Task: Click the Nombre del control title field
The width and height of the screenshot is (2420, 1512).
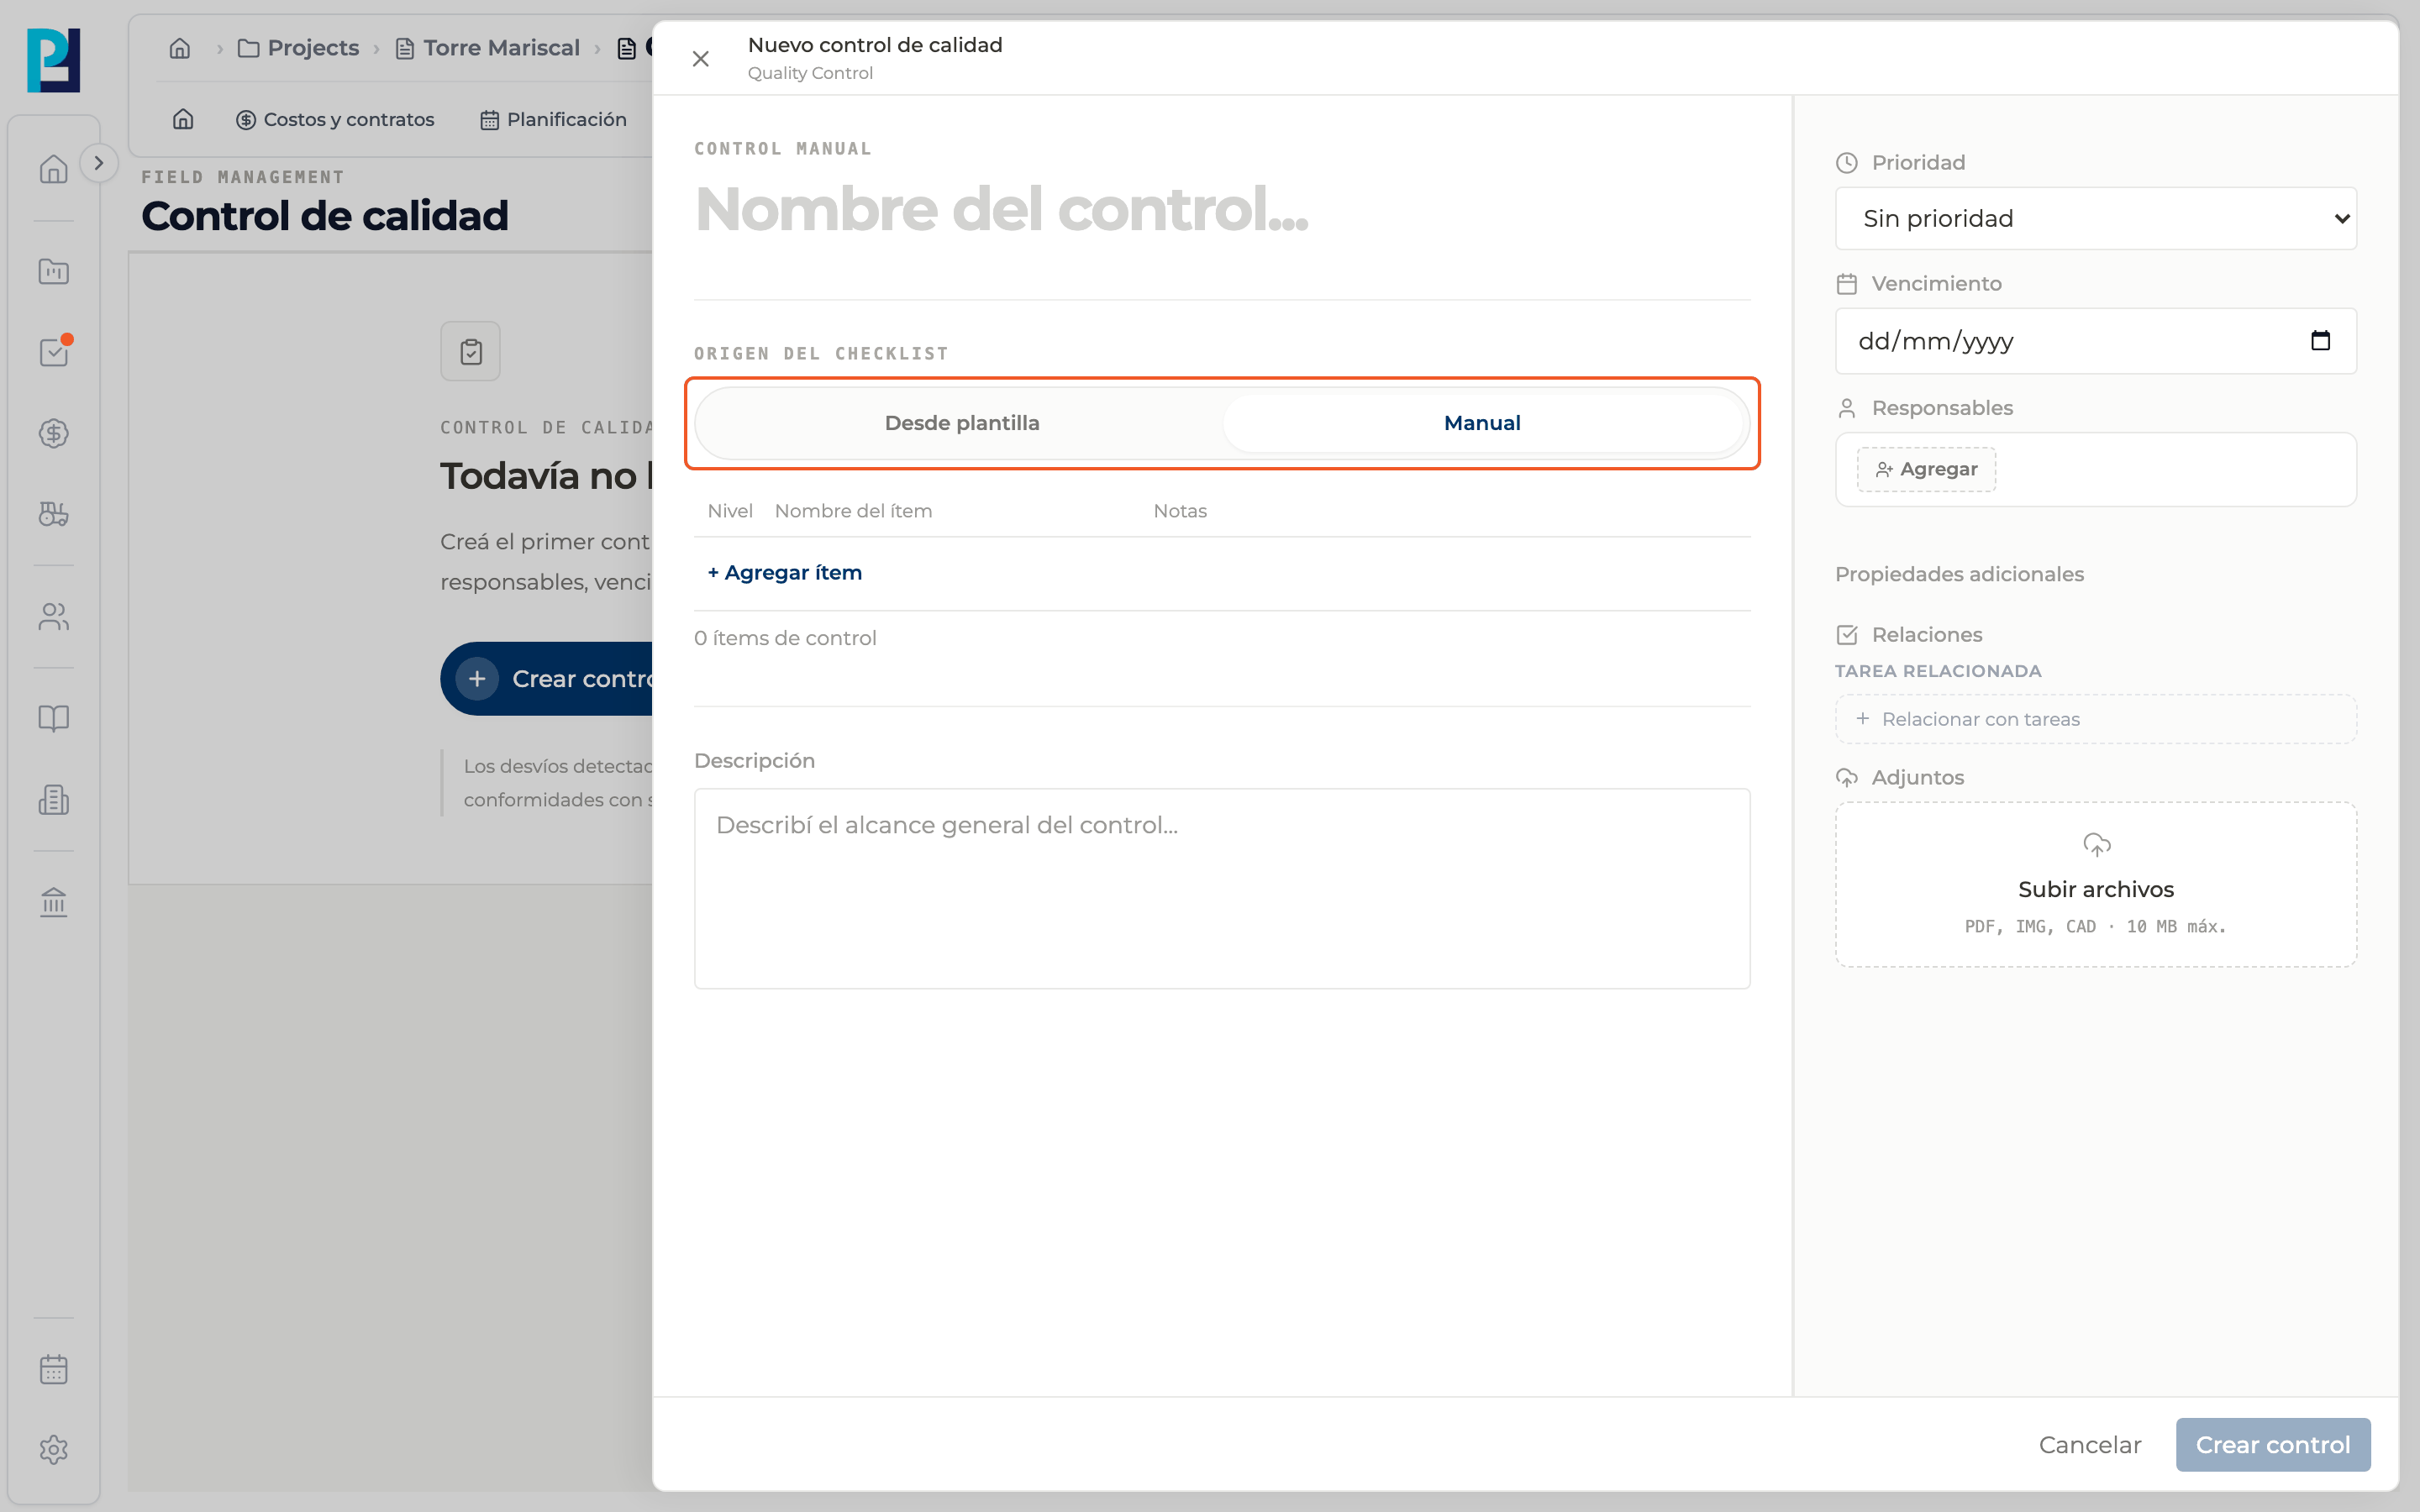Action: pyautogui.click(x=1222, y=209)
